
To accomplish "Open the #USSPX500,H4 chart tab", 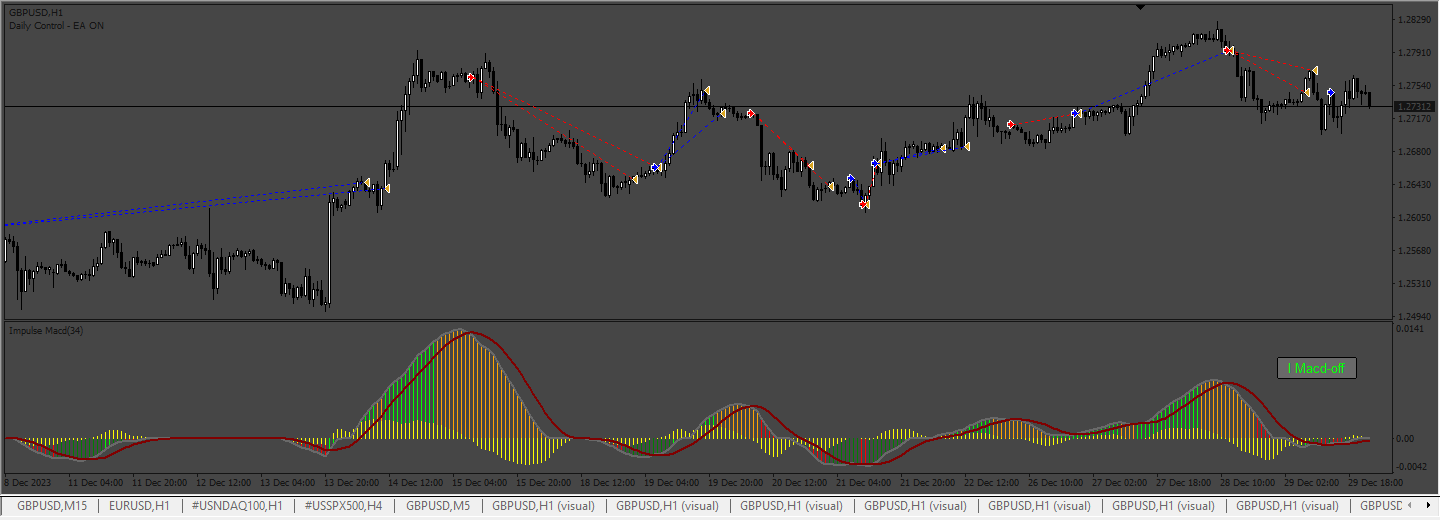I will pos(343,506).
